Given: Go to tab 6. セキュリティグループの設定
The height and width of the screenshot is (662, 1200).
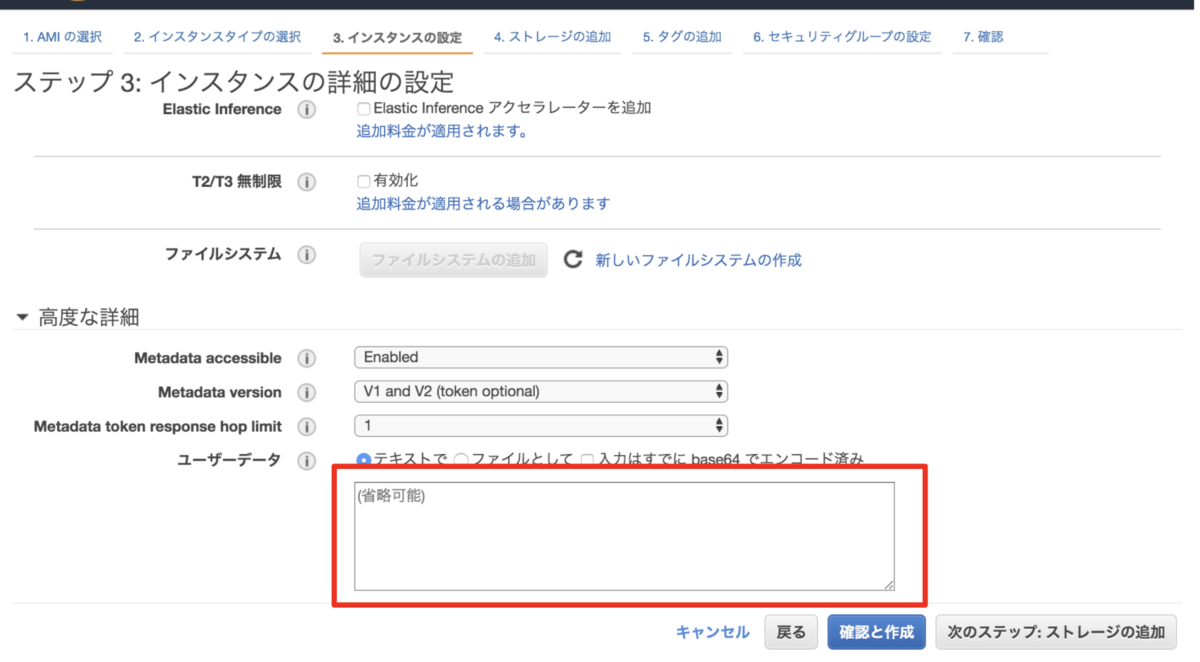Looking at the screenshot, I should coord(842,37).
